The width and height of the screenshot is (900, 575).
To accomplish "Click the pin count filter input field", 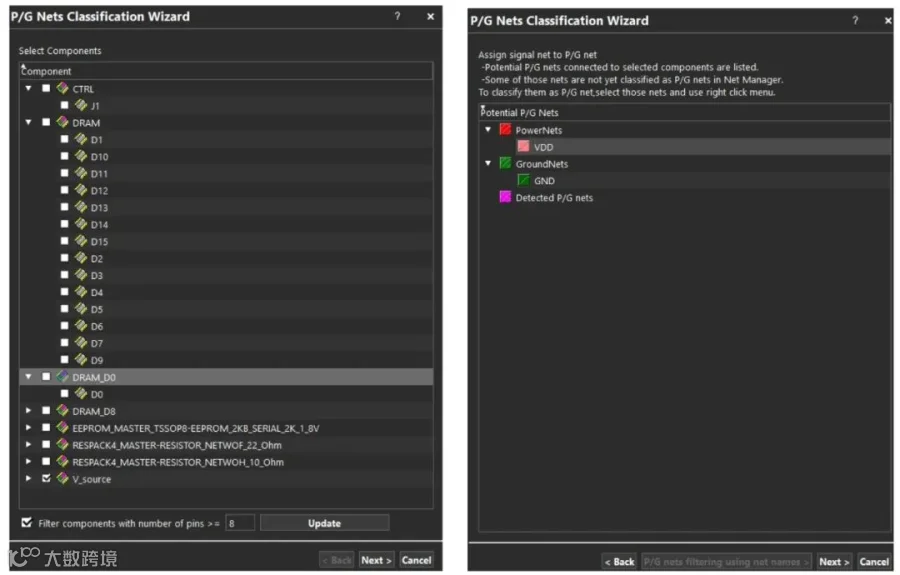I will click(x=240, y=523).
